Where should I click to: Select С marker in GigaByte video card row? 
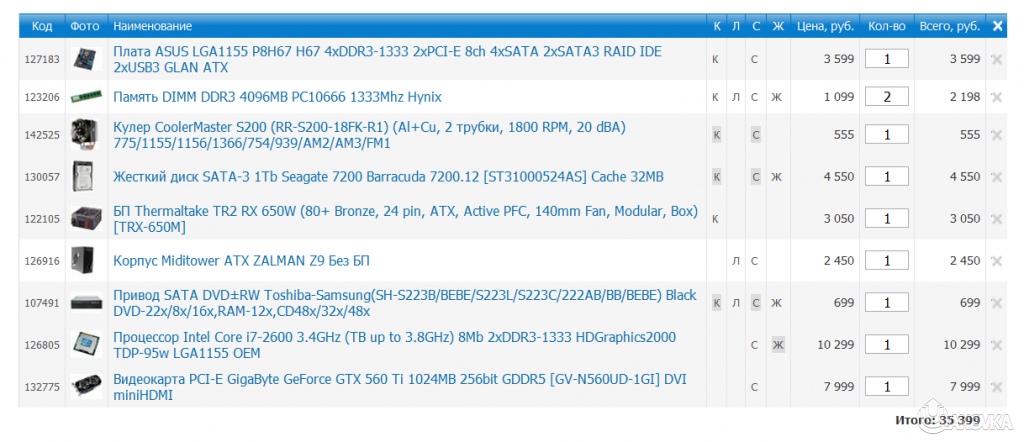coord(755,387)
